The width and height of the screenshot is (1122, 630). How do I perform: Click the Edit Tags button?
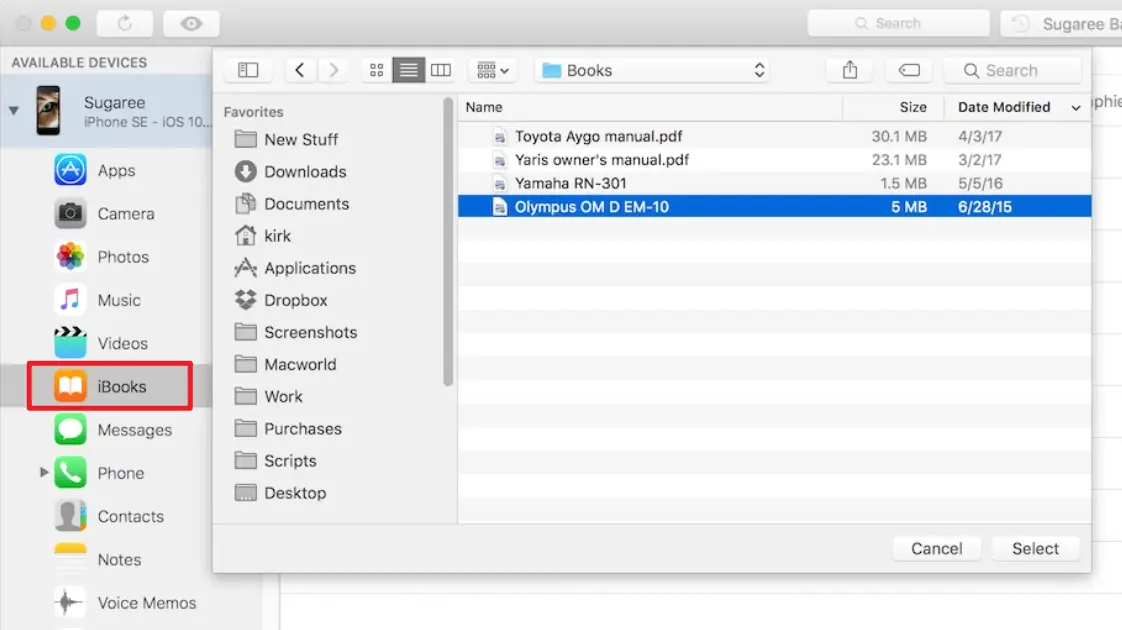click(909, 70)
